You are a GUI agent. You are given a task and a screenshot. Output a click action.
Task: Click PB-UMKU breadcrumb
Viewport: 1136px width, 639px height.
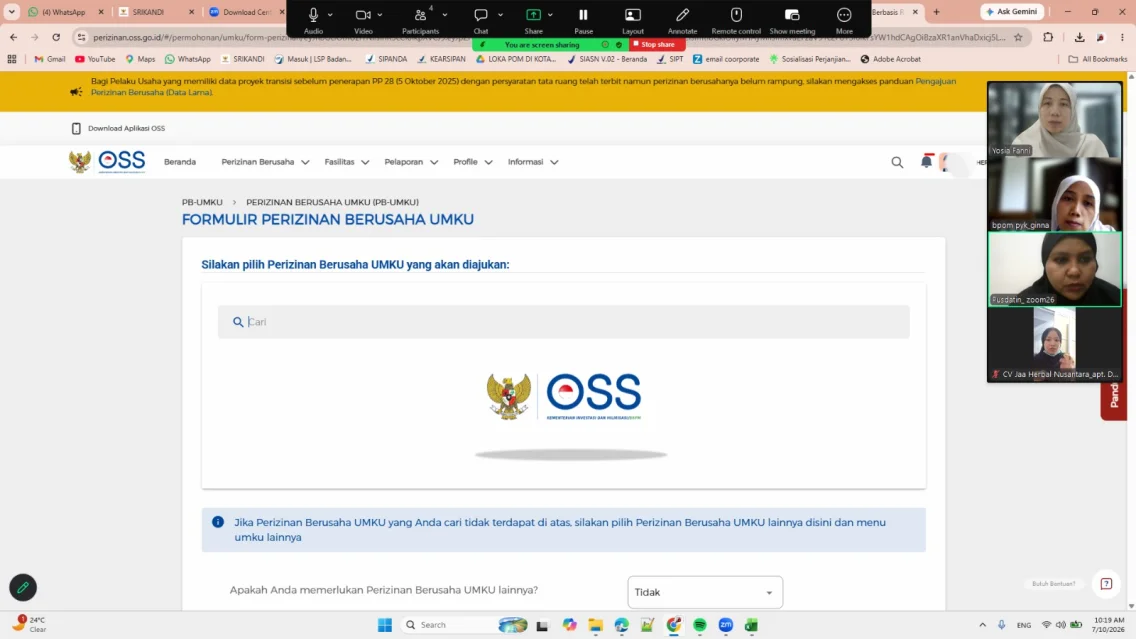(202, 202)
